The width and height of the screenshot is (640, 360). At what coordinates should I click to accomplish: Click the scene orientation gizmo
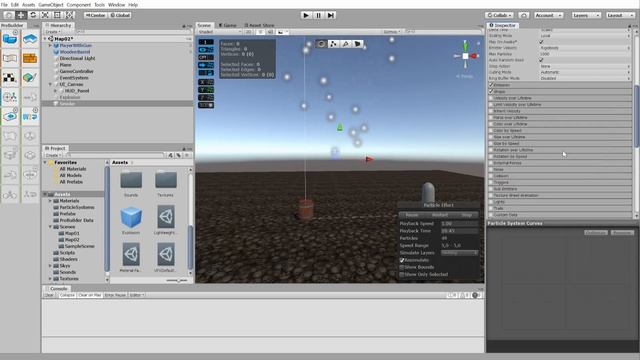pyautogui.click(x=465, y=56)
